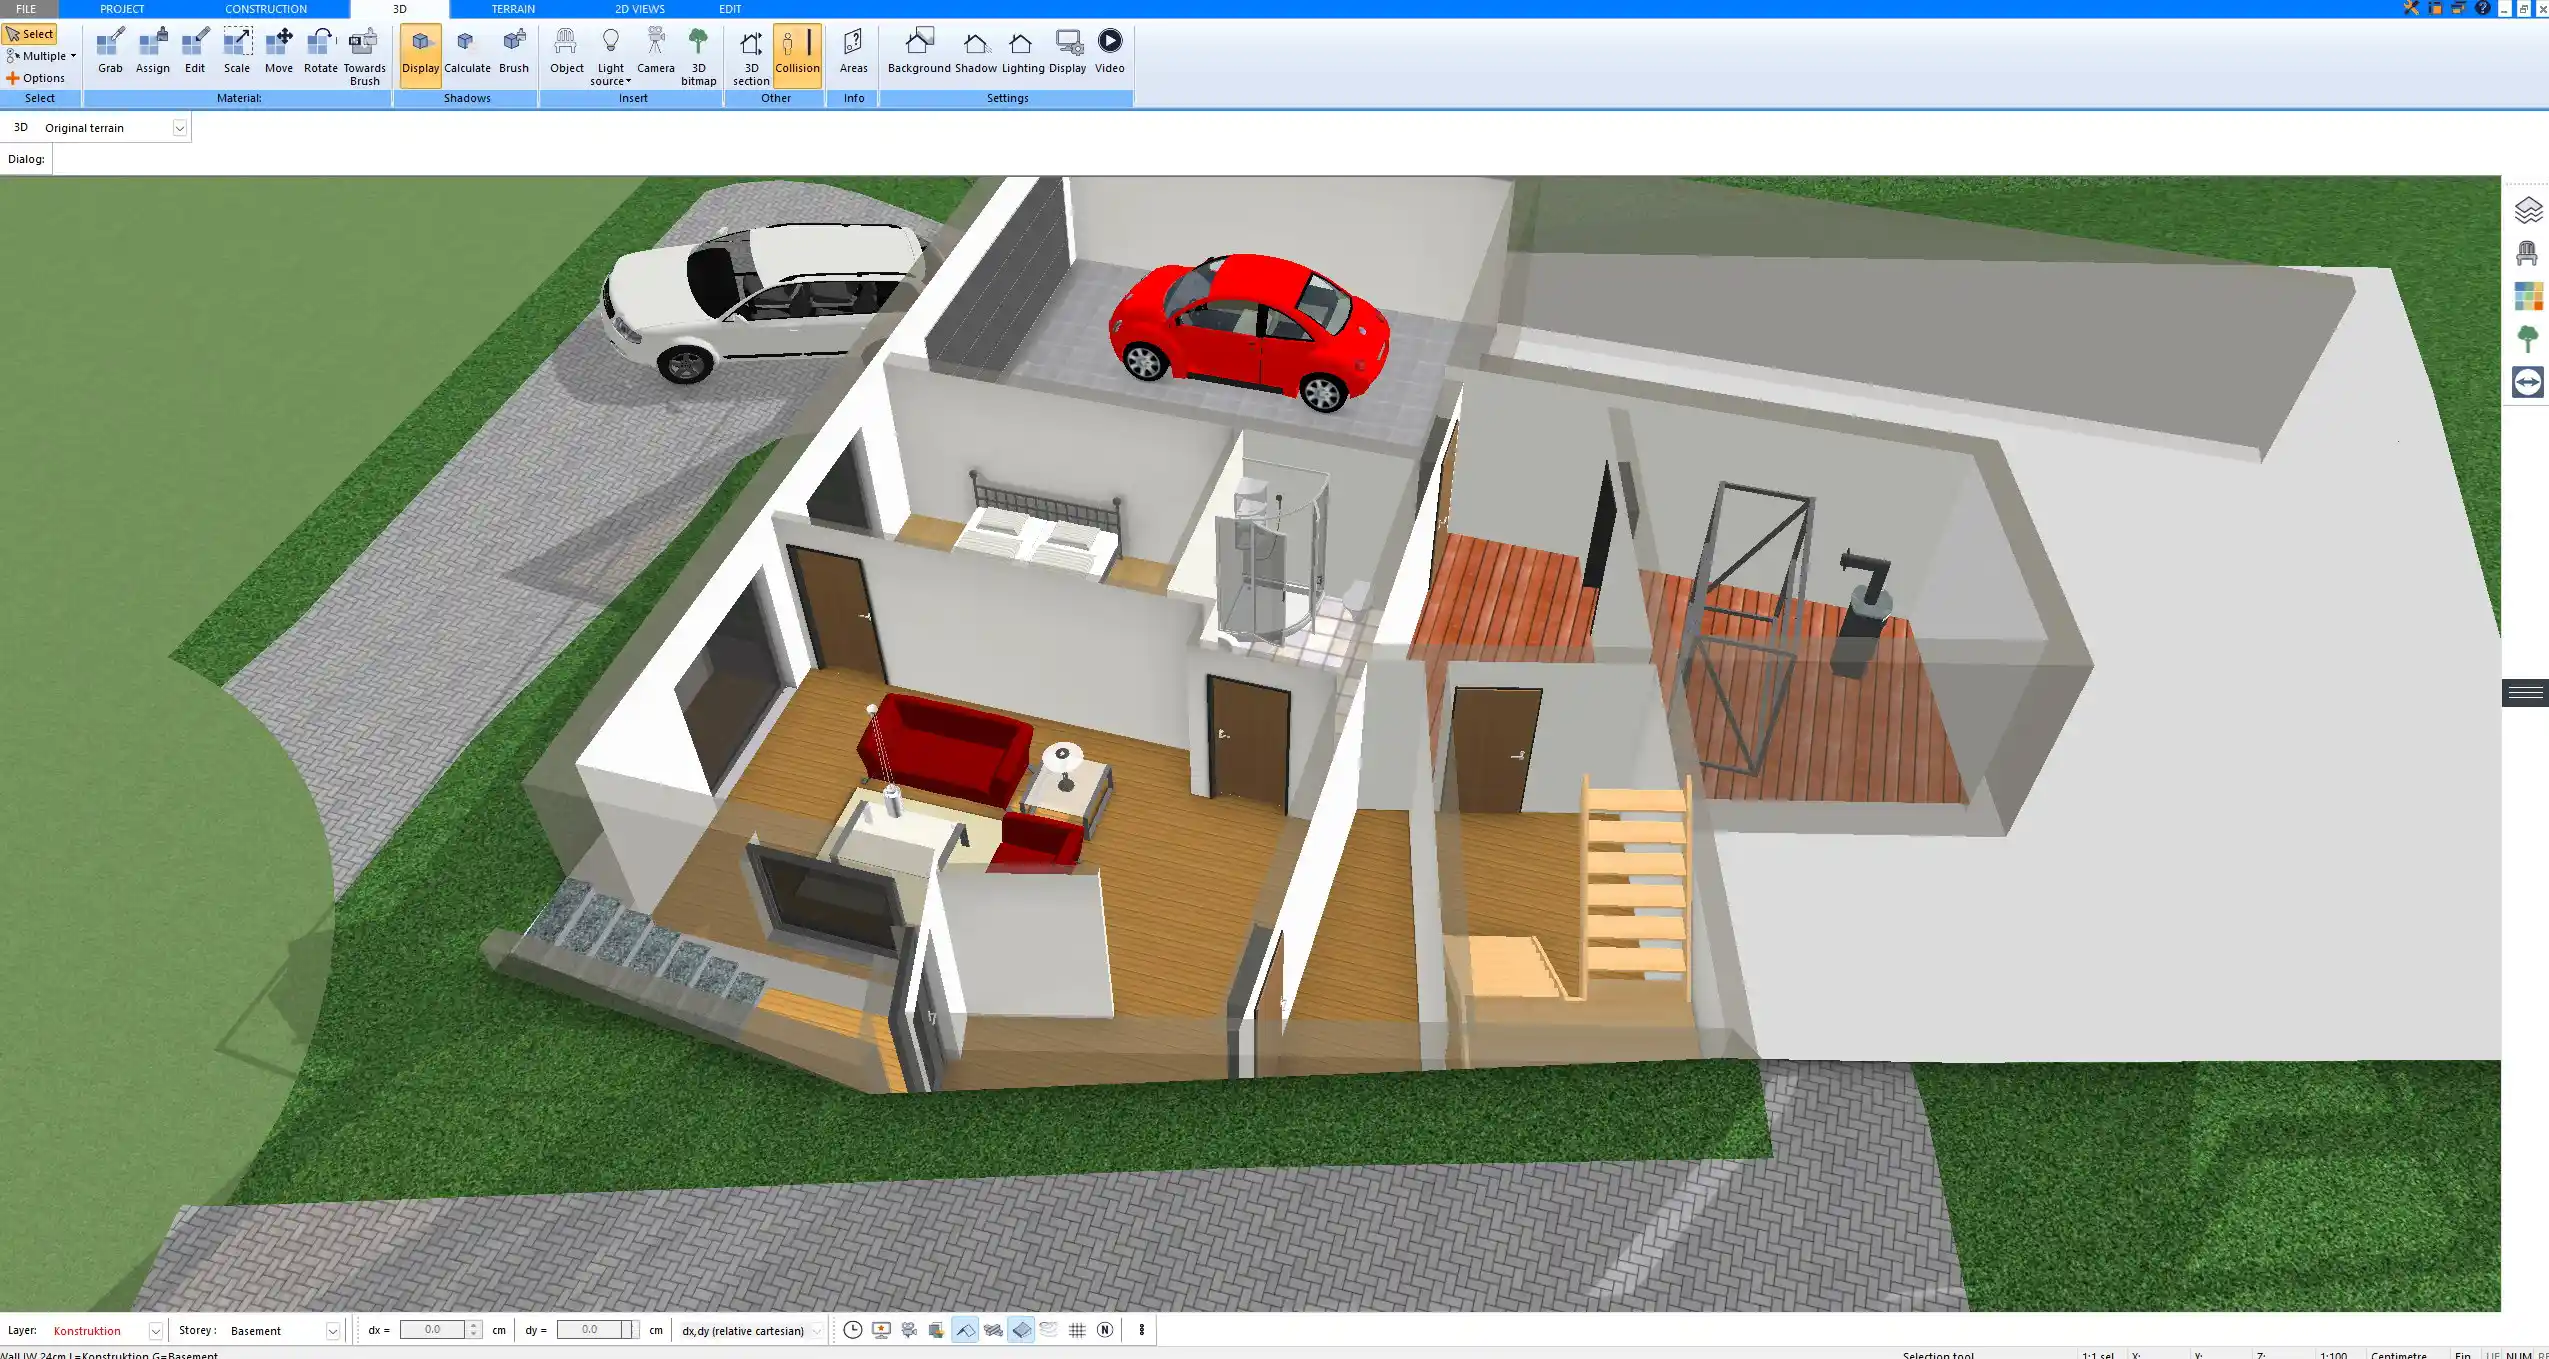Image resolution: width=2549 pixels, height=1359 pixels.
Task: Select the Grab material tool
Action: (110, 52)
